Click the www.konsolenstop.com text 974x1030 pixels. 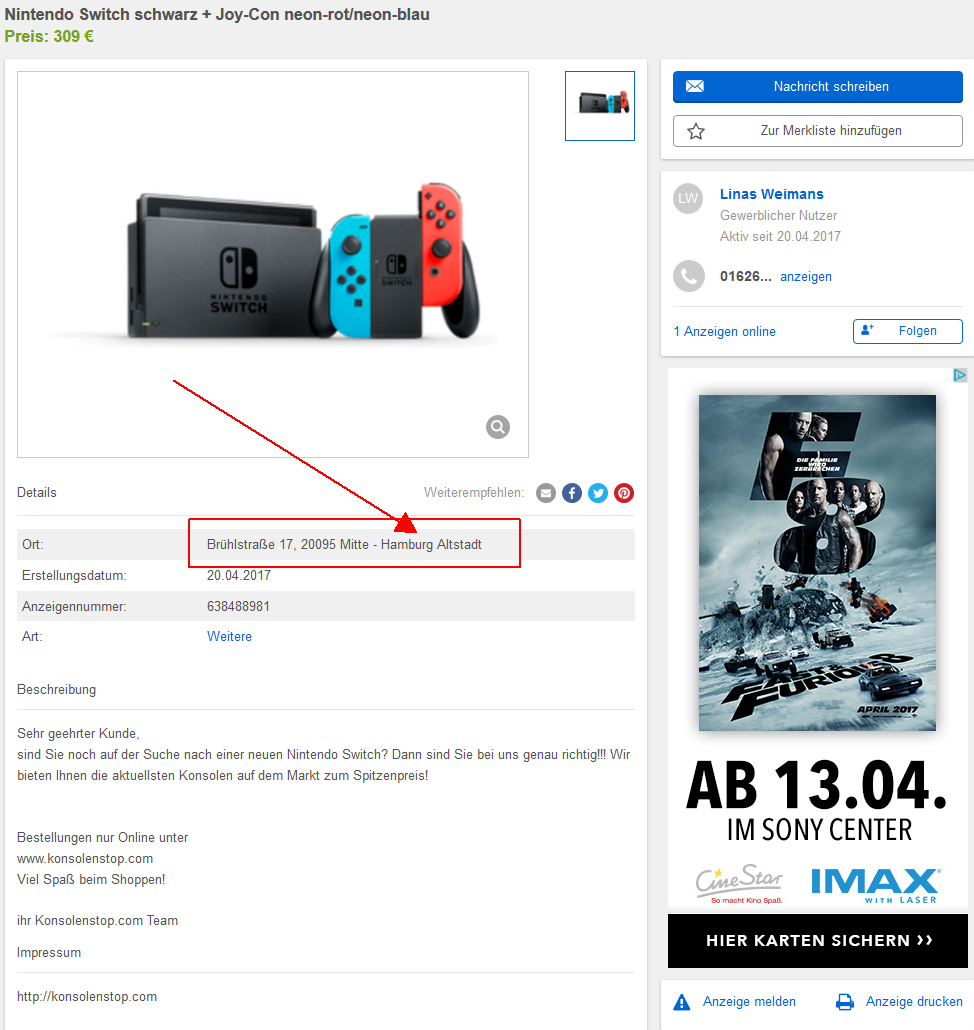tap(85, 859)
